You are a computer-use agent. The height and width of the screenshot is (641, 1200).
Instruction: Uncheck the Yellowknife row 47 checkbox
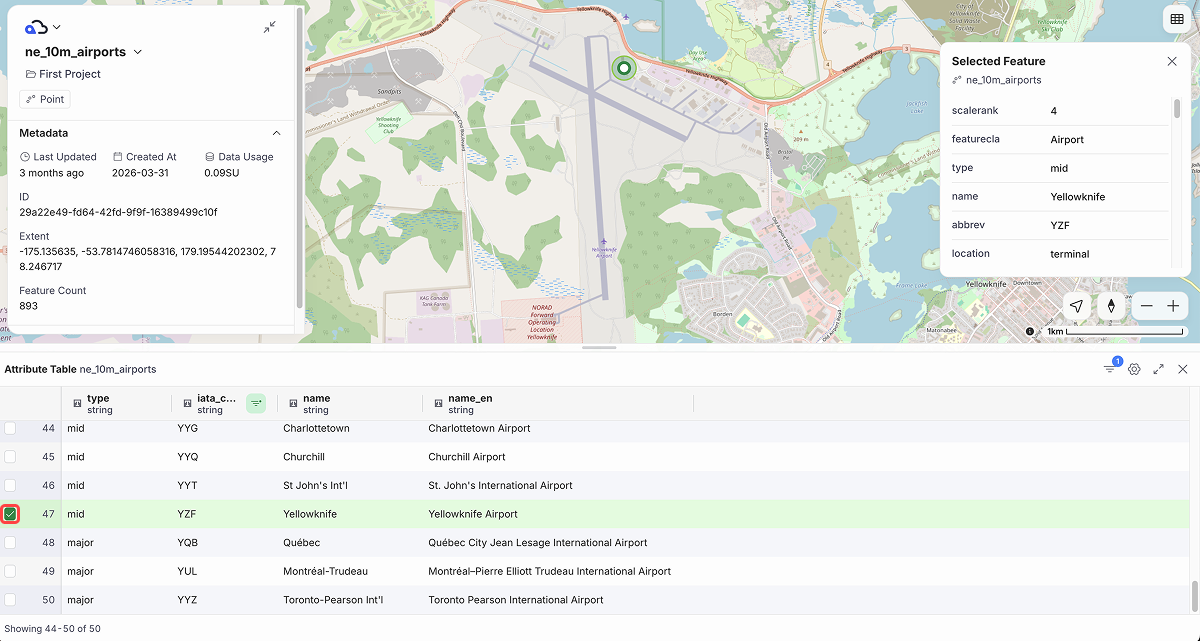click(10, 514)
